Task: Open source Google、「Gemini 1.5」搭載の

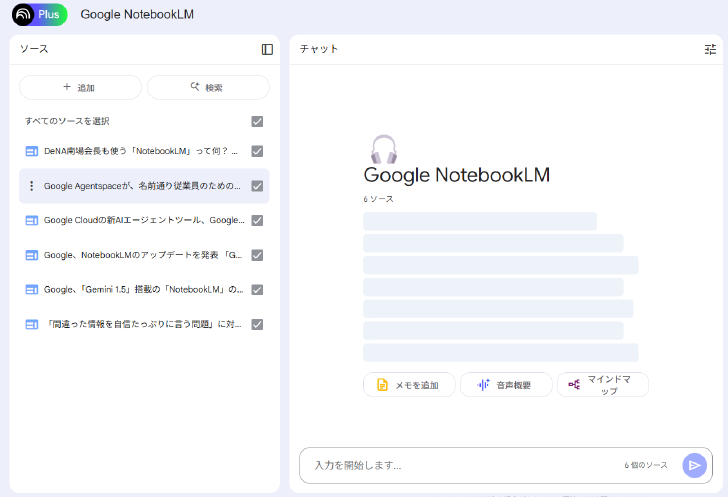Action: [x=143, y=290]
